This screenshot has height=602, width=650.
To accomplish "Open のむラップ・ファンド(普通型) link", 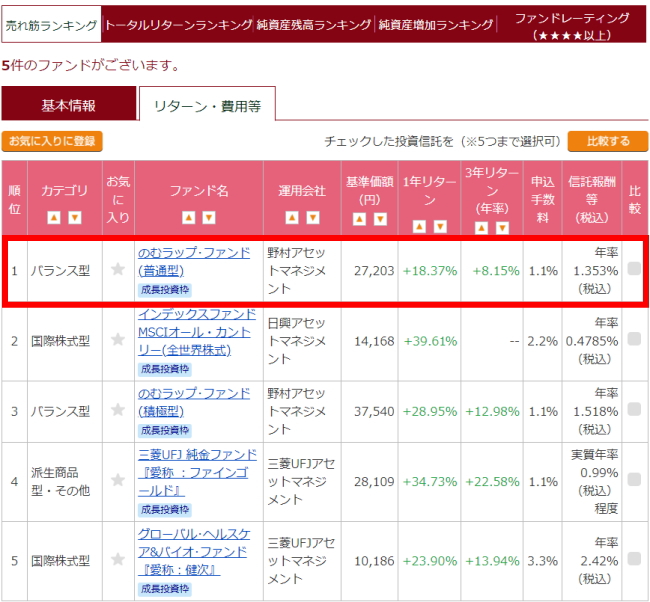I will tap(194, 262).
